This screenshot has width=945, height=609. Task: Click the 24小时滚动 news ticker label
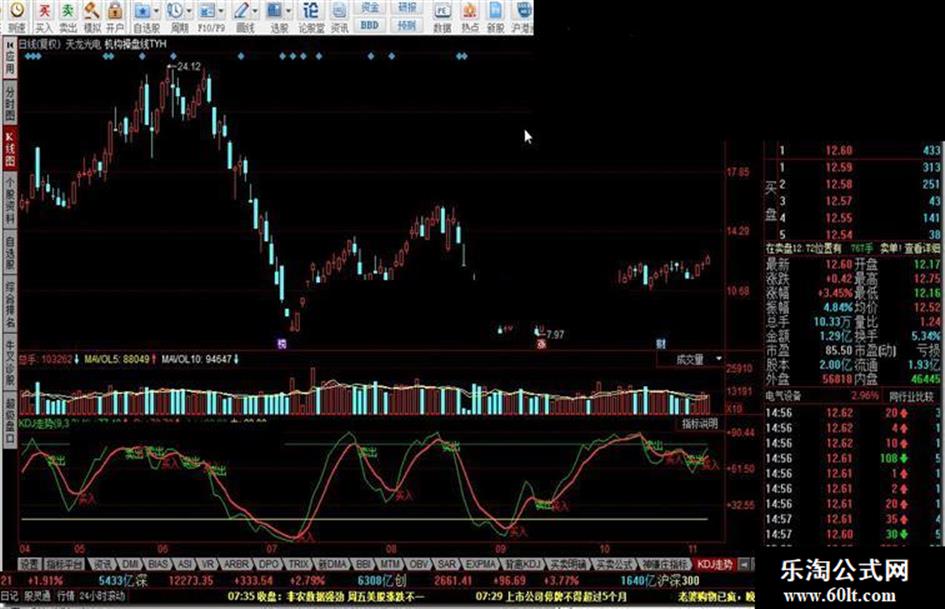point(102,597)
